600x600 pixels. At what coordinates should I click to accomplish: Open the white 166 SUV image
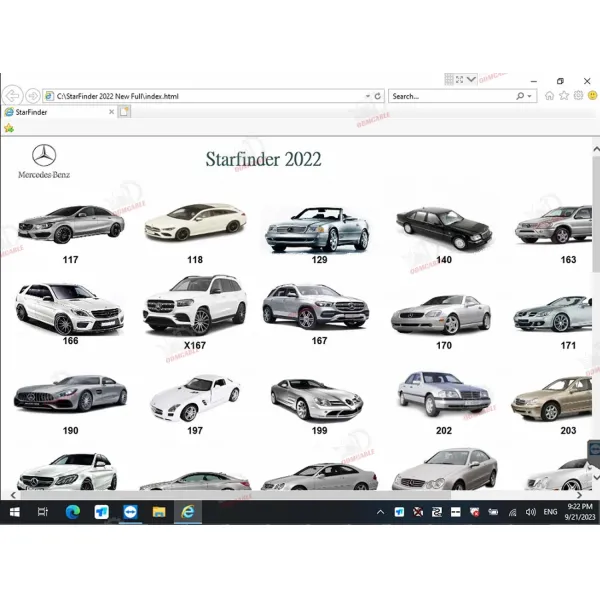70,309
